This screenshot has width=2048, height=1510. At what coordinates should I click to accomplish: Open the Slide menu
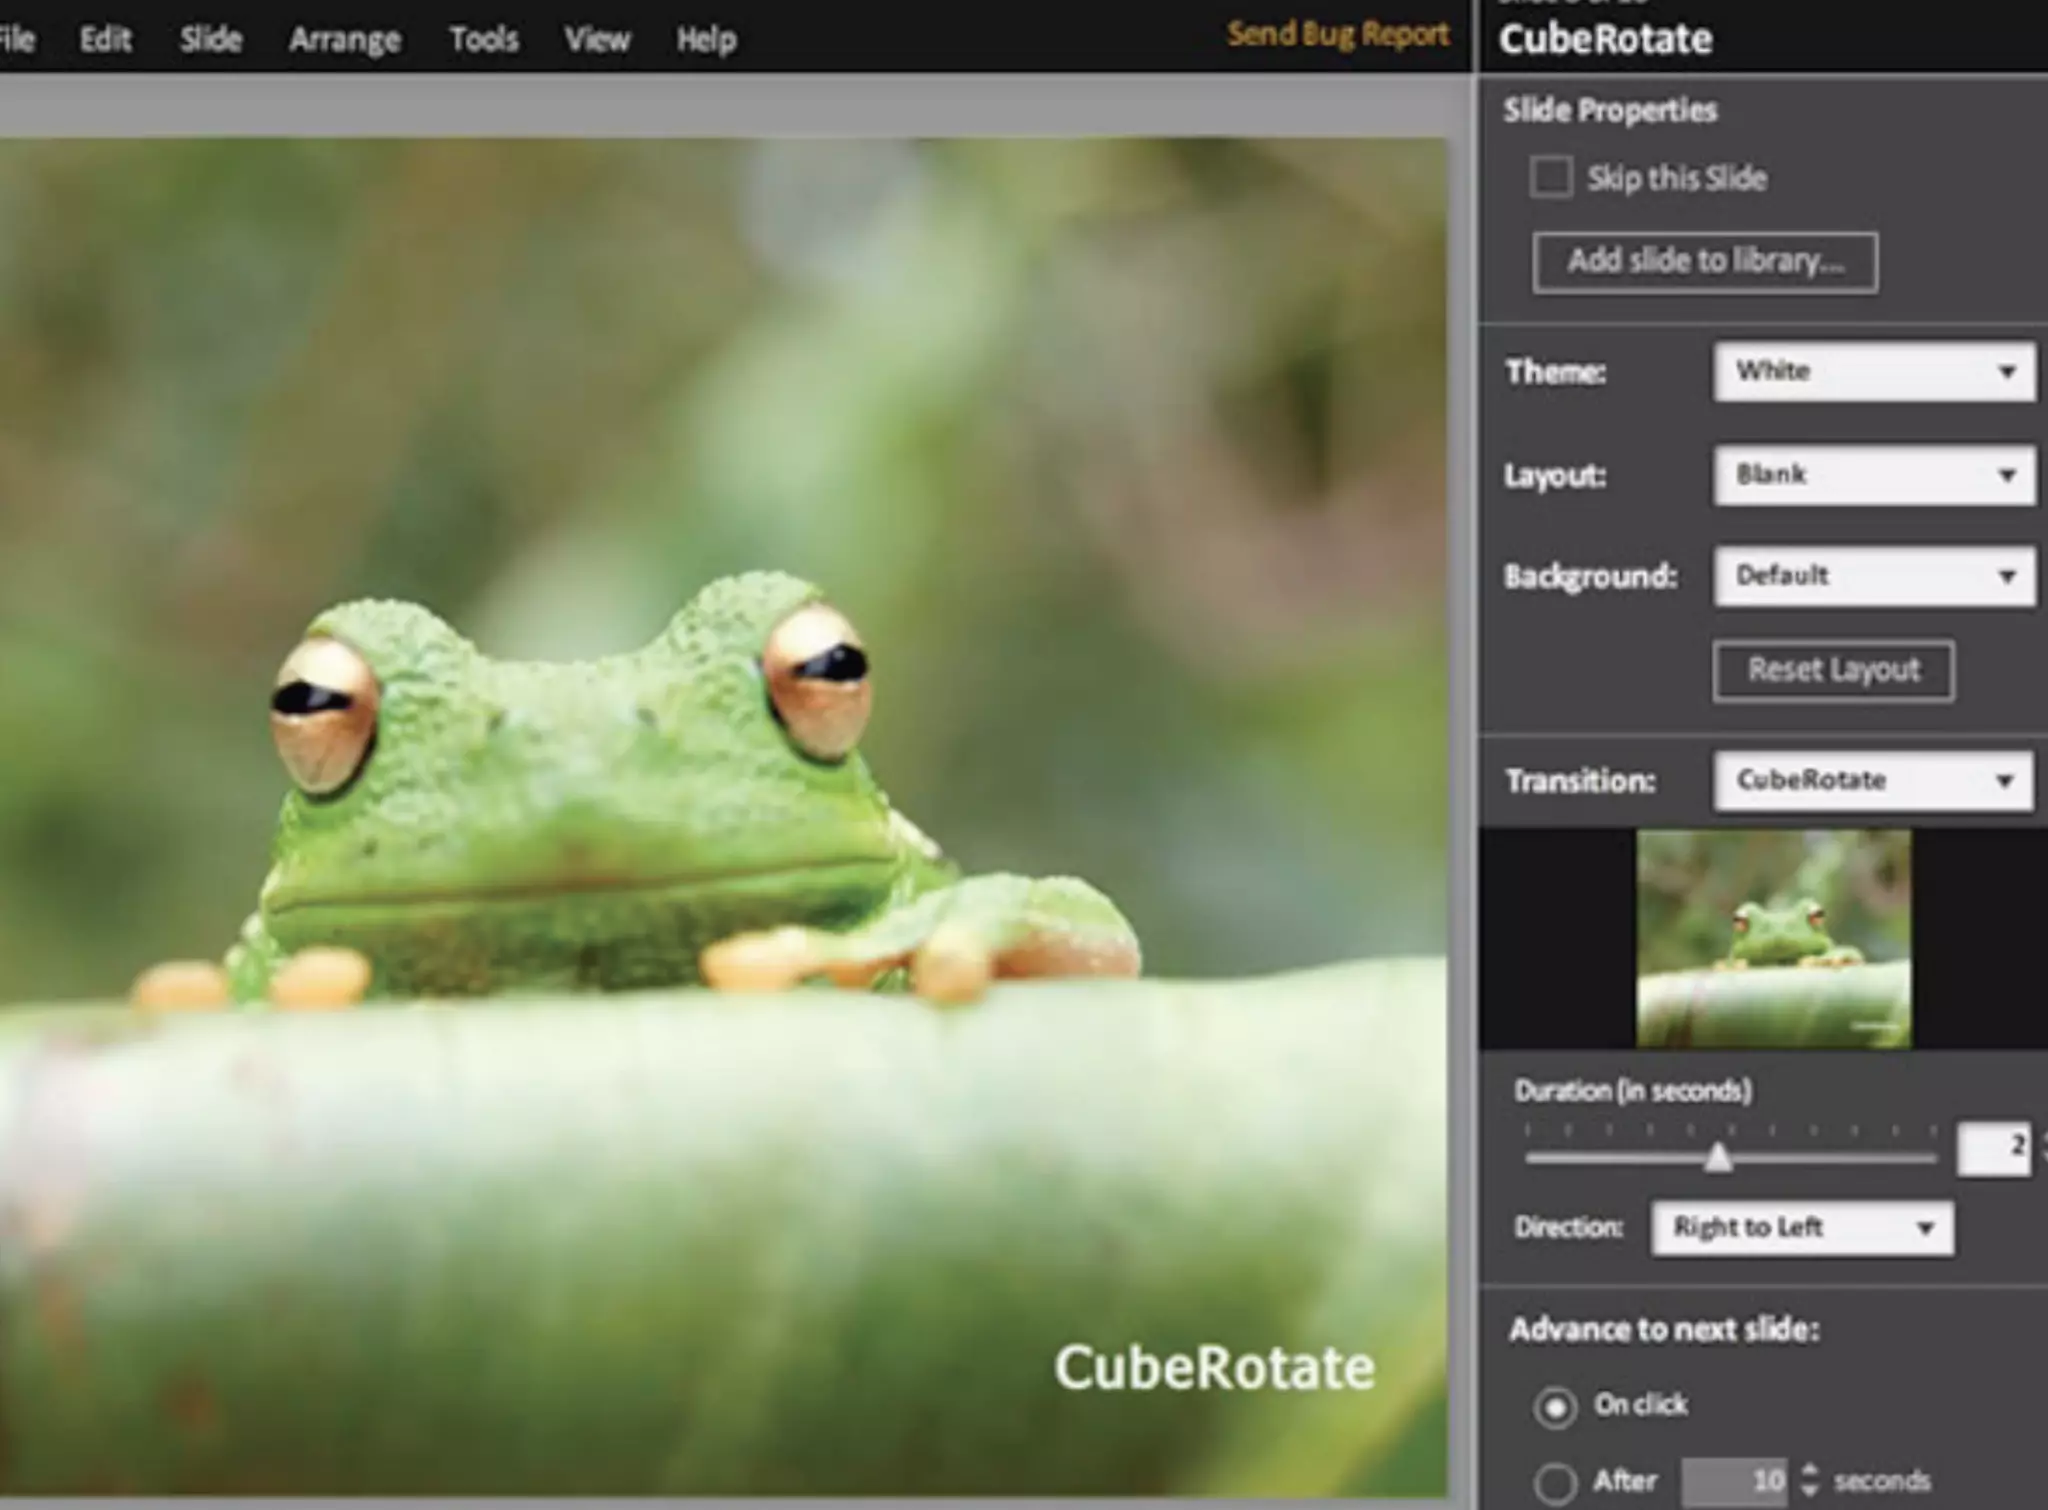[211, 39]
